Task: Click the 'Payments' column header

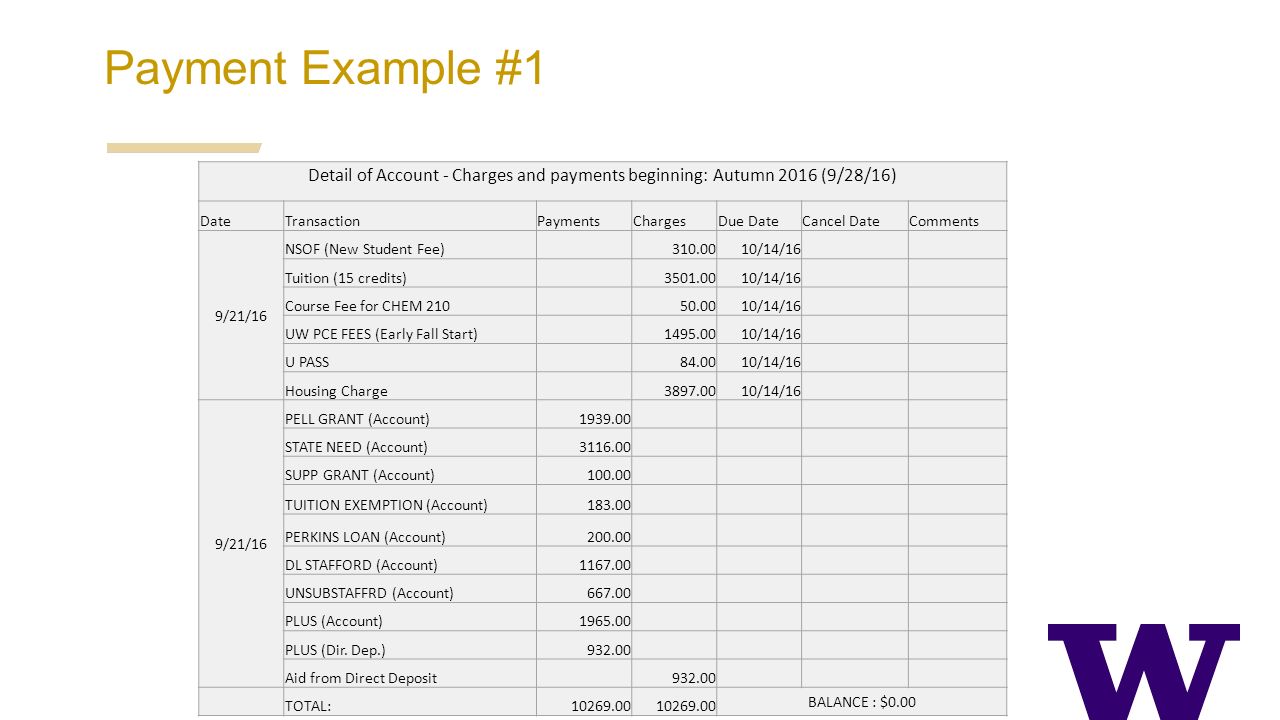Action: 568,221
